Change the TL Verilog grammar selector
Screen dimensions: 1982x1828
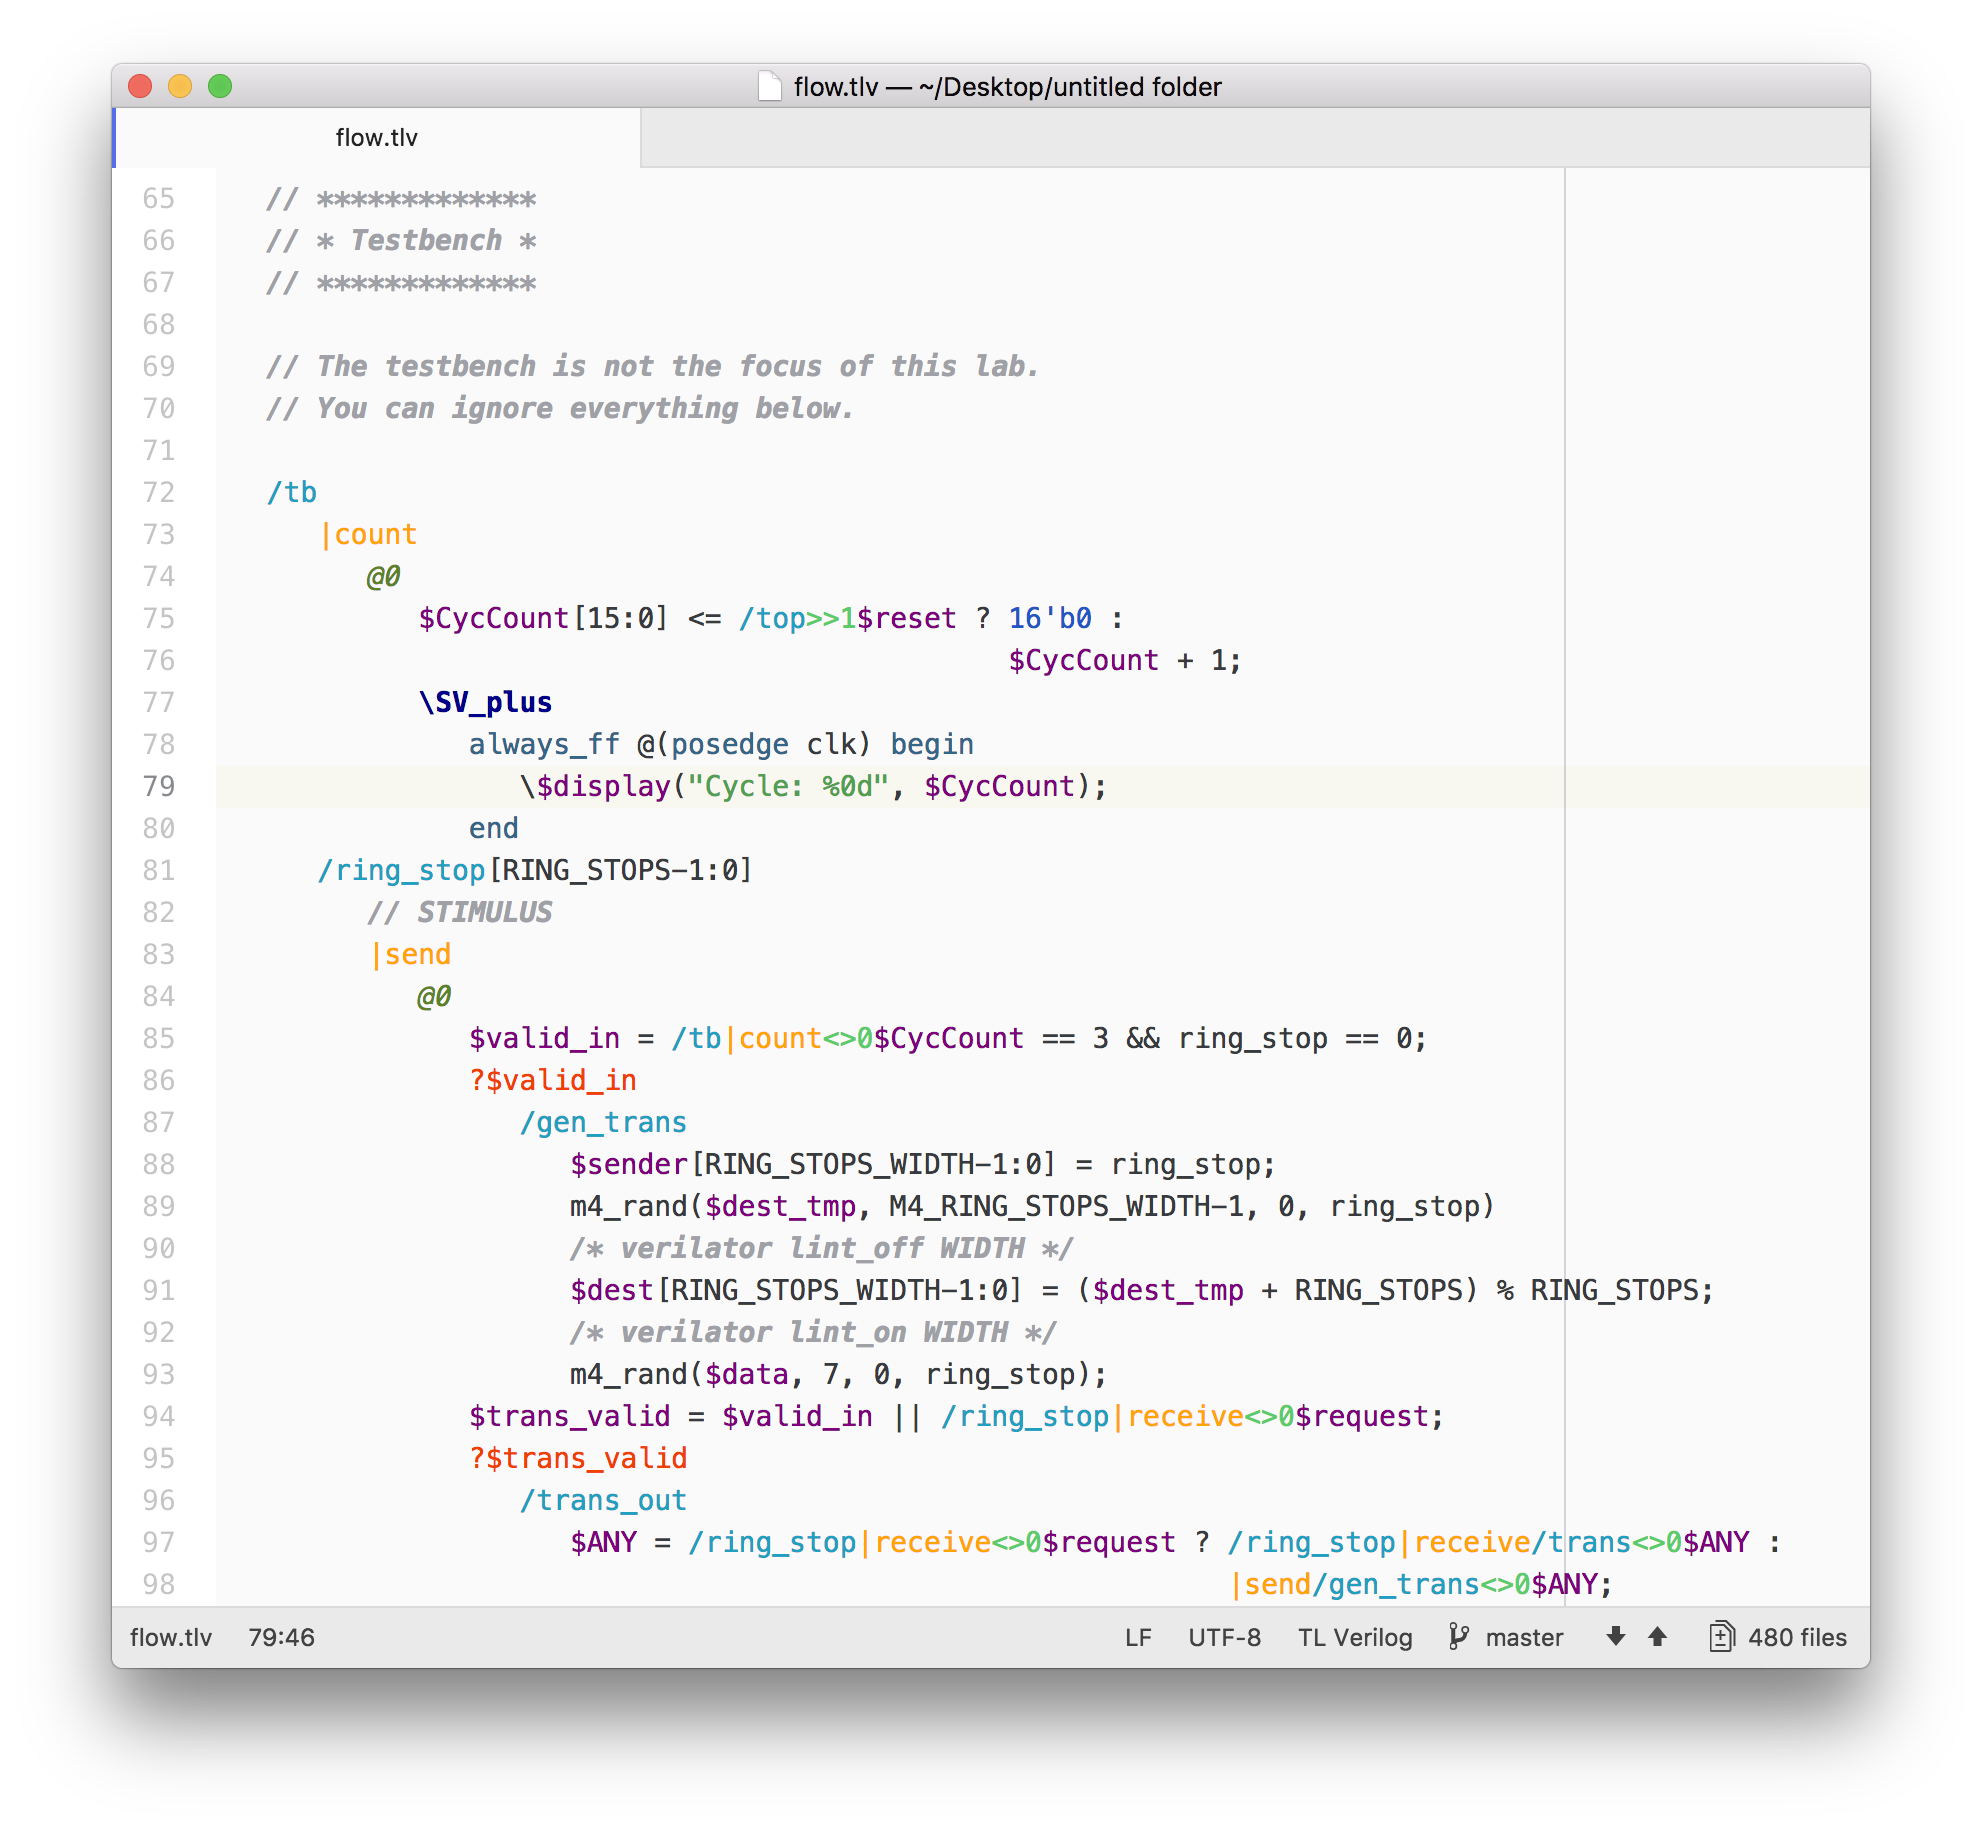[x=1355, y=1637]
